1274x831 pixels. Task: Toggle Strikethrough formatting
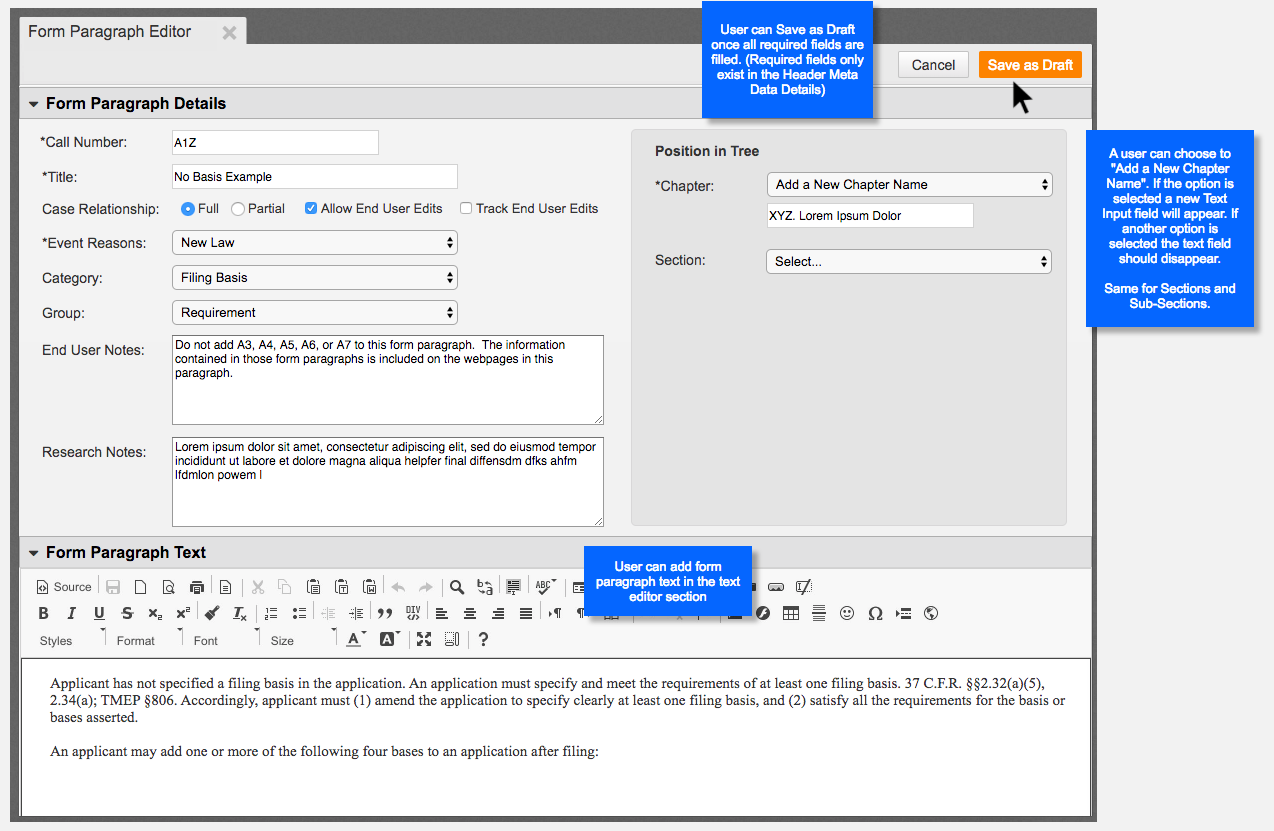tap(127, 613)
